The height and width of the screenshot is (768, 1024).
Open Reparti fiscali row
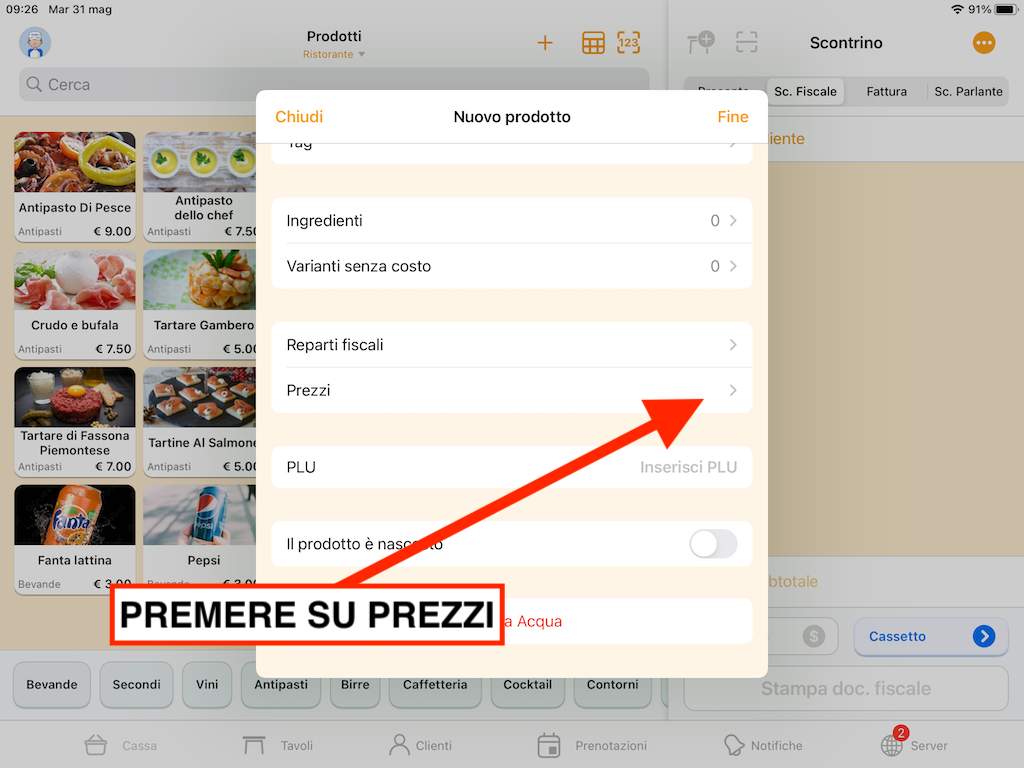tap(512, 345)
